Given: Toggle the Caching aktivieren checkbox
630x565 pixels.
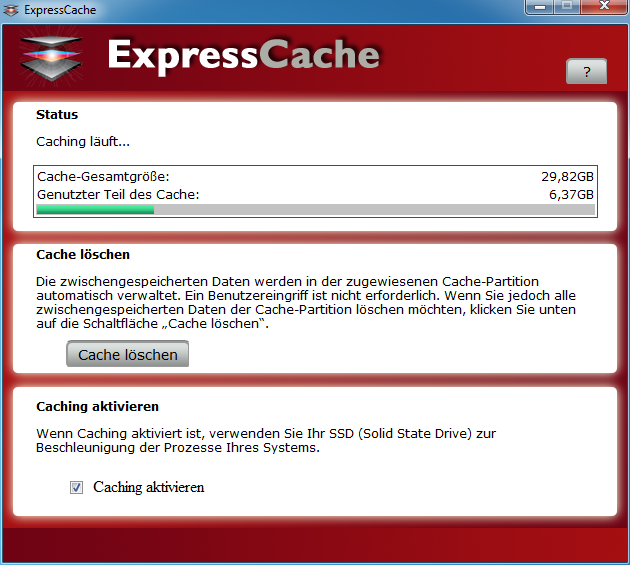Looking at the screenshot, I should pos(76,488).
